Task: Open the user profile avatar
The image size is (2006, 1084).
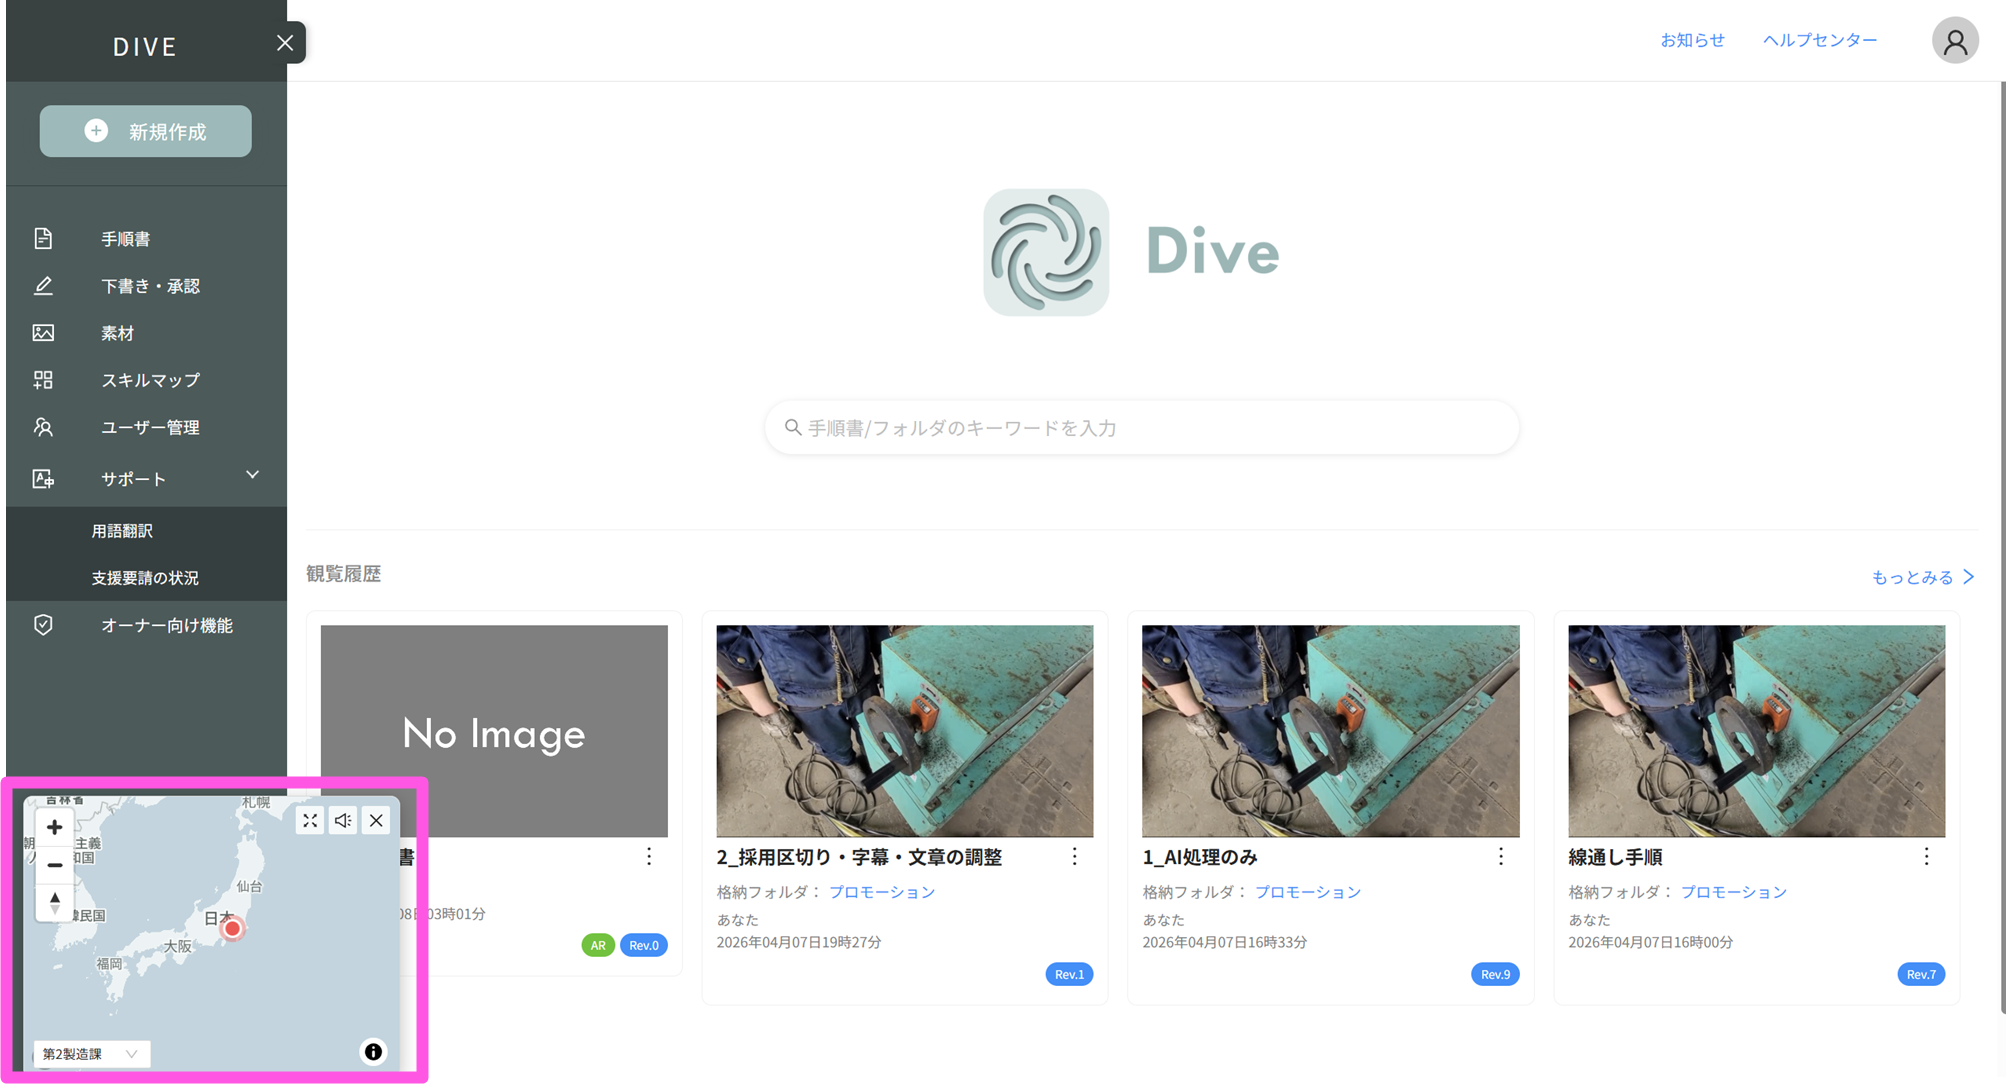Action: click(1955, 41)
